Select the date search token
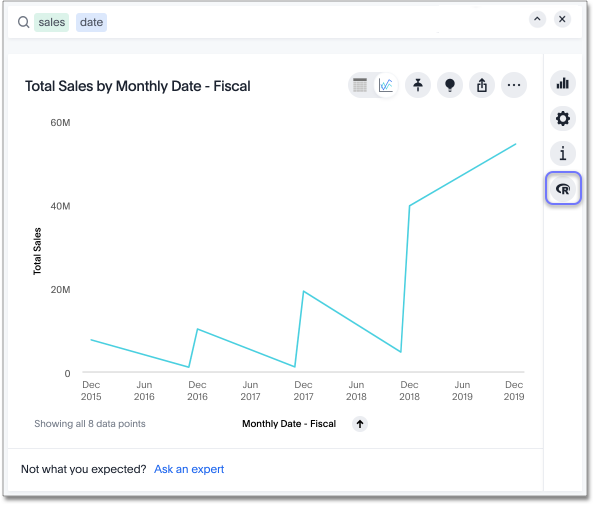The image size is (594, 505). (x=91, y=22)
